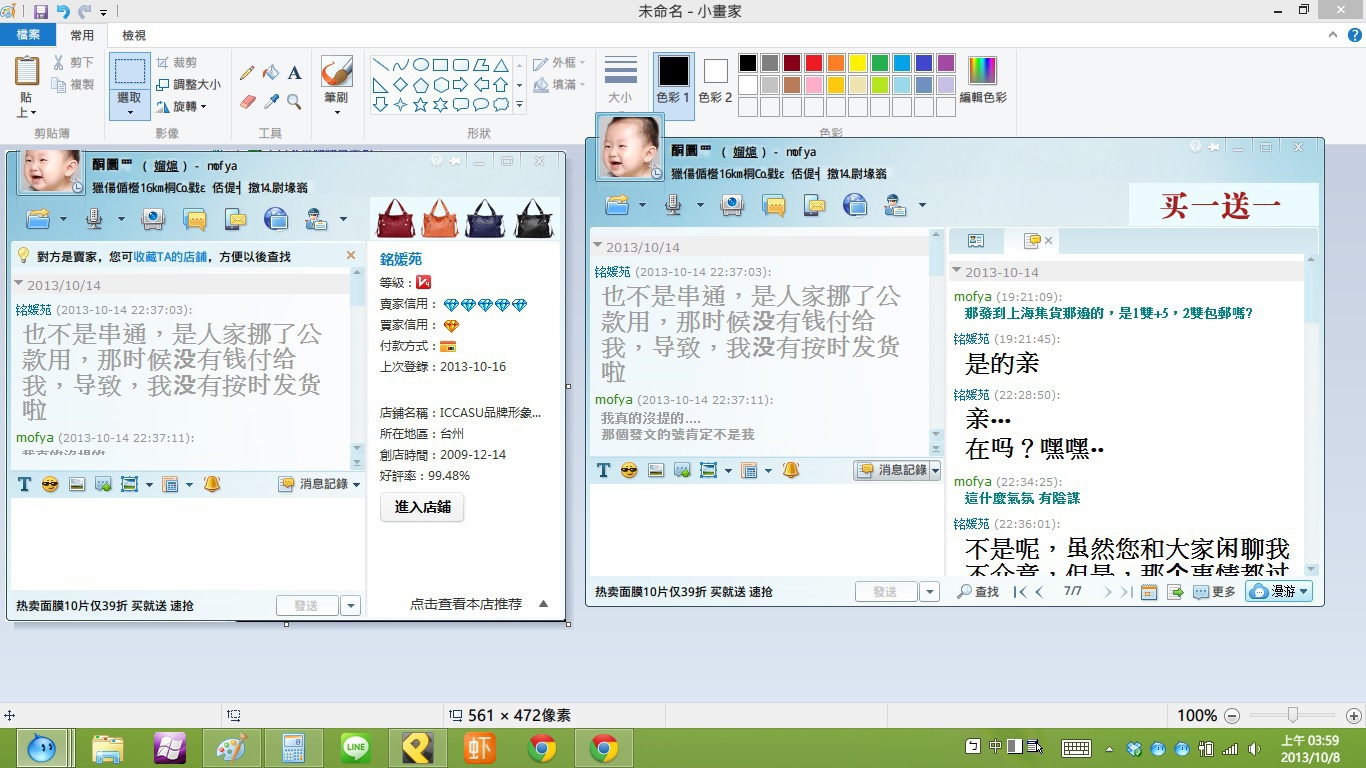1366x768 pixels.
Task: Pick the red color swatch
Action: 814,63
